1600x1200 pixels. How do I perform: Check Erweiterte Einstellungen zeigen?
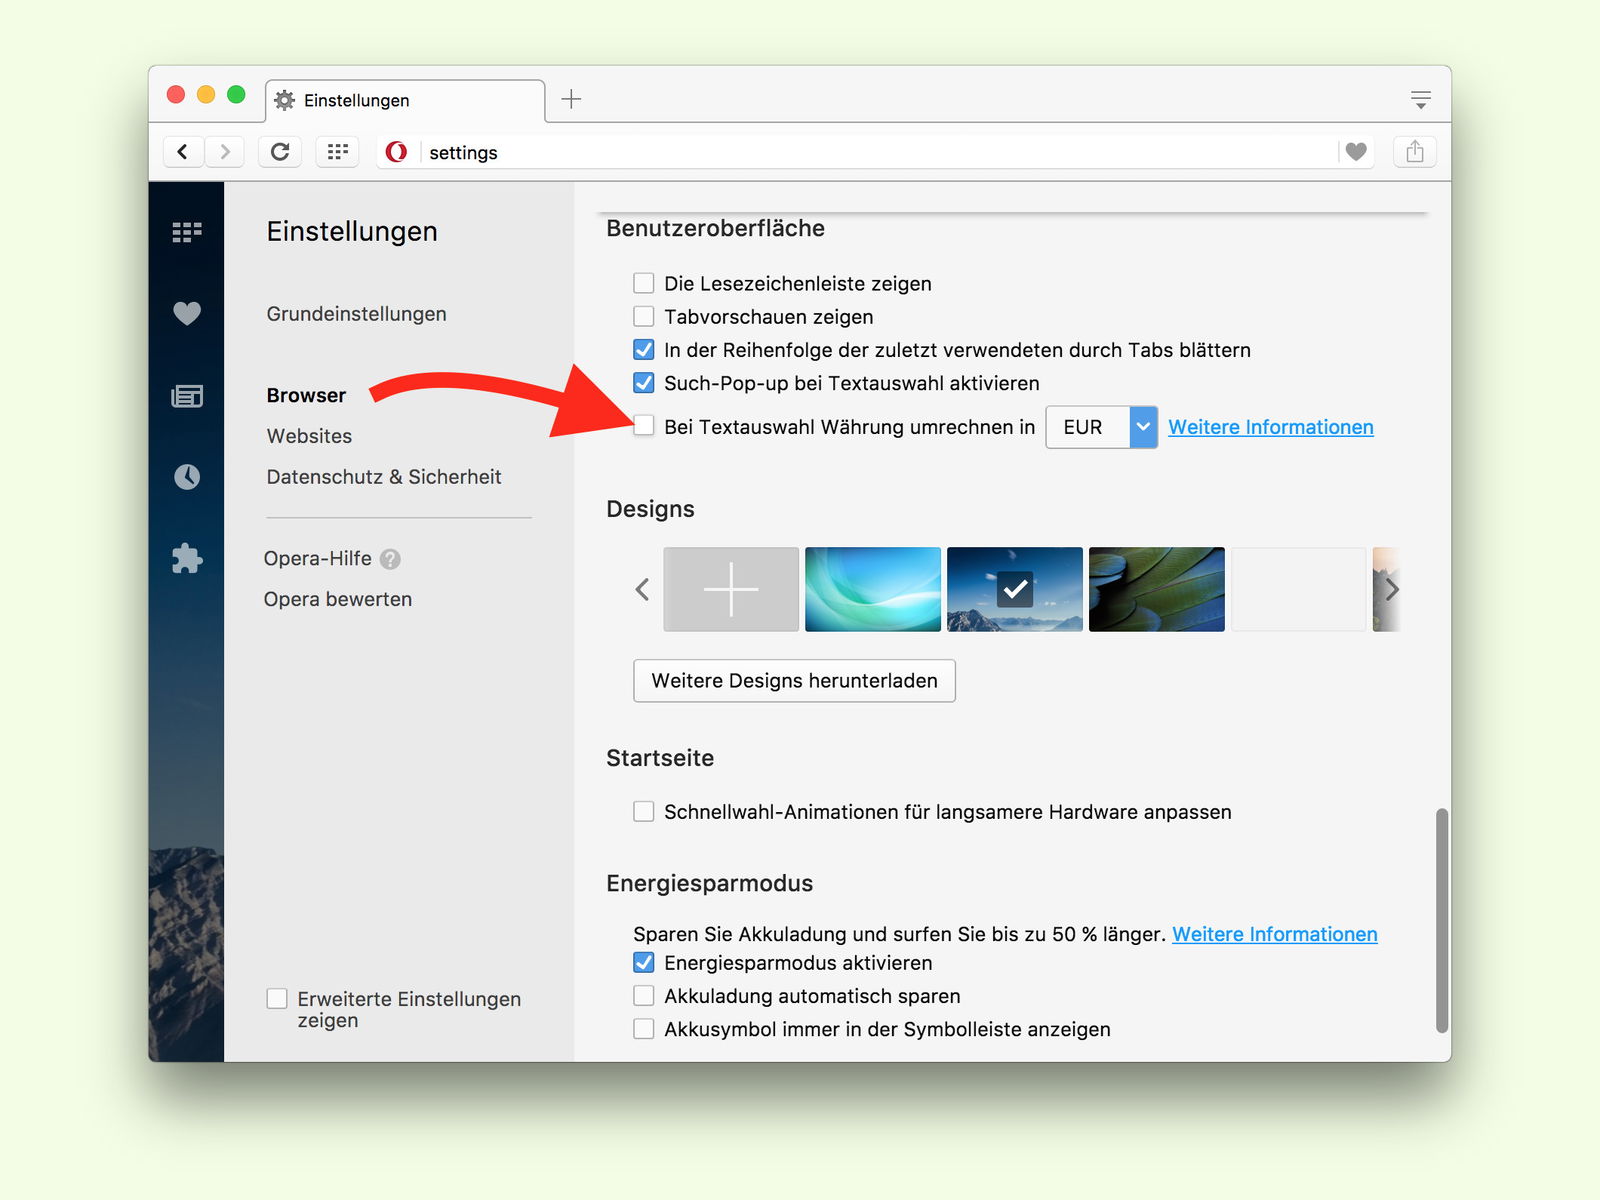click(277, 998)
